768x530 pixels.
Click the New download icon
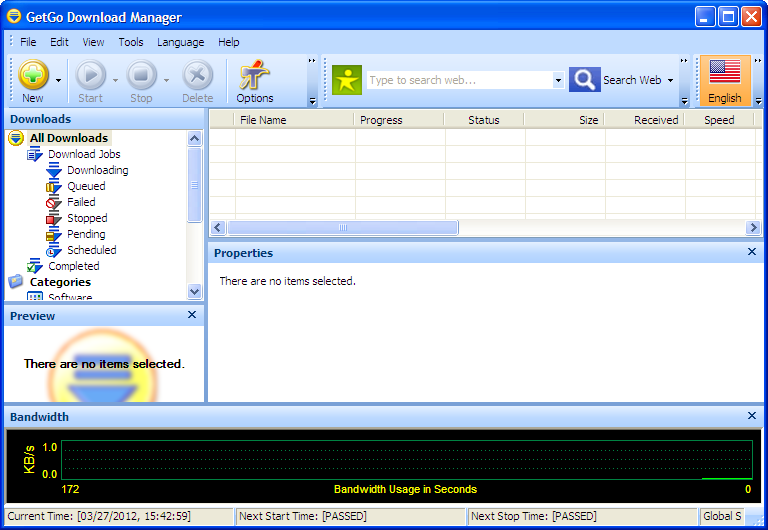(x=33, y=76)
